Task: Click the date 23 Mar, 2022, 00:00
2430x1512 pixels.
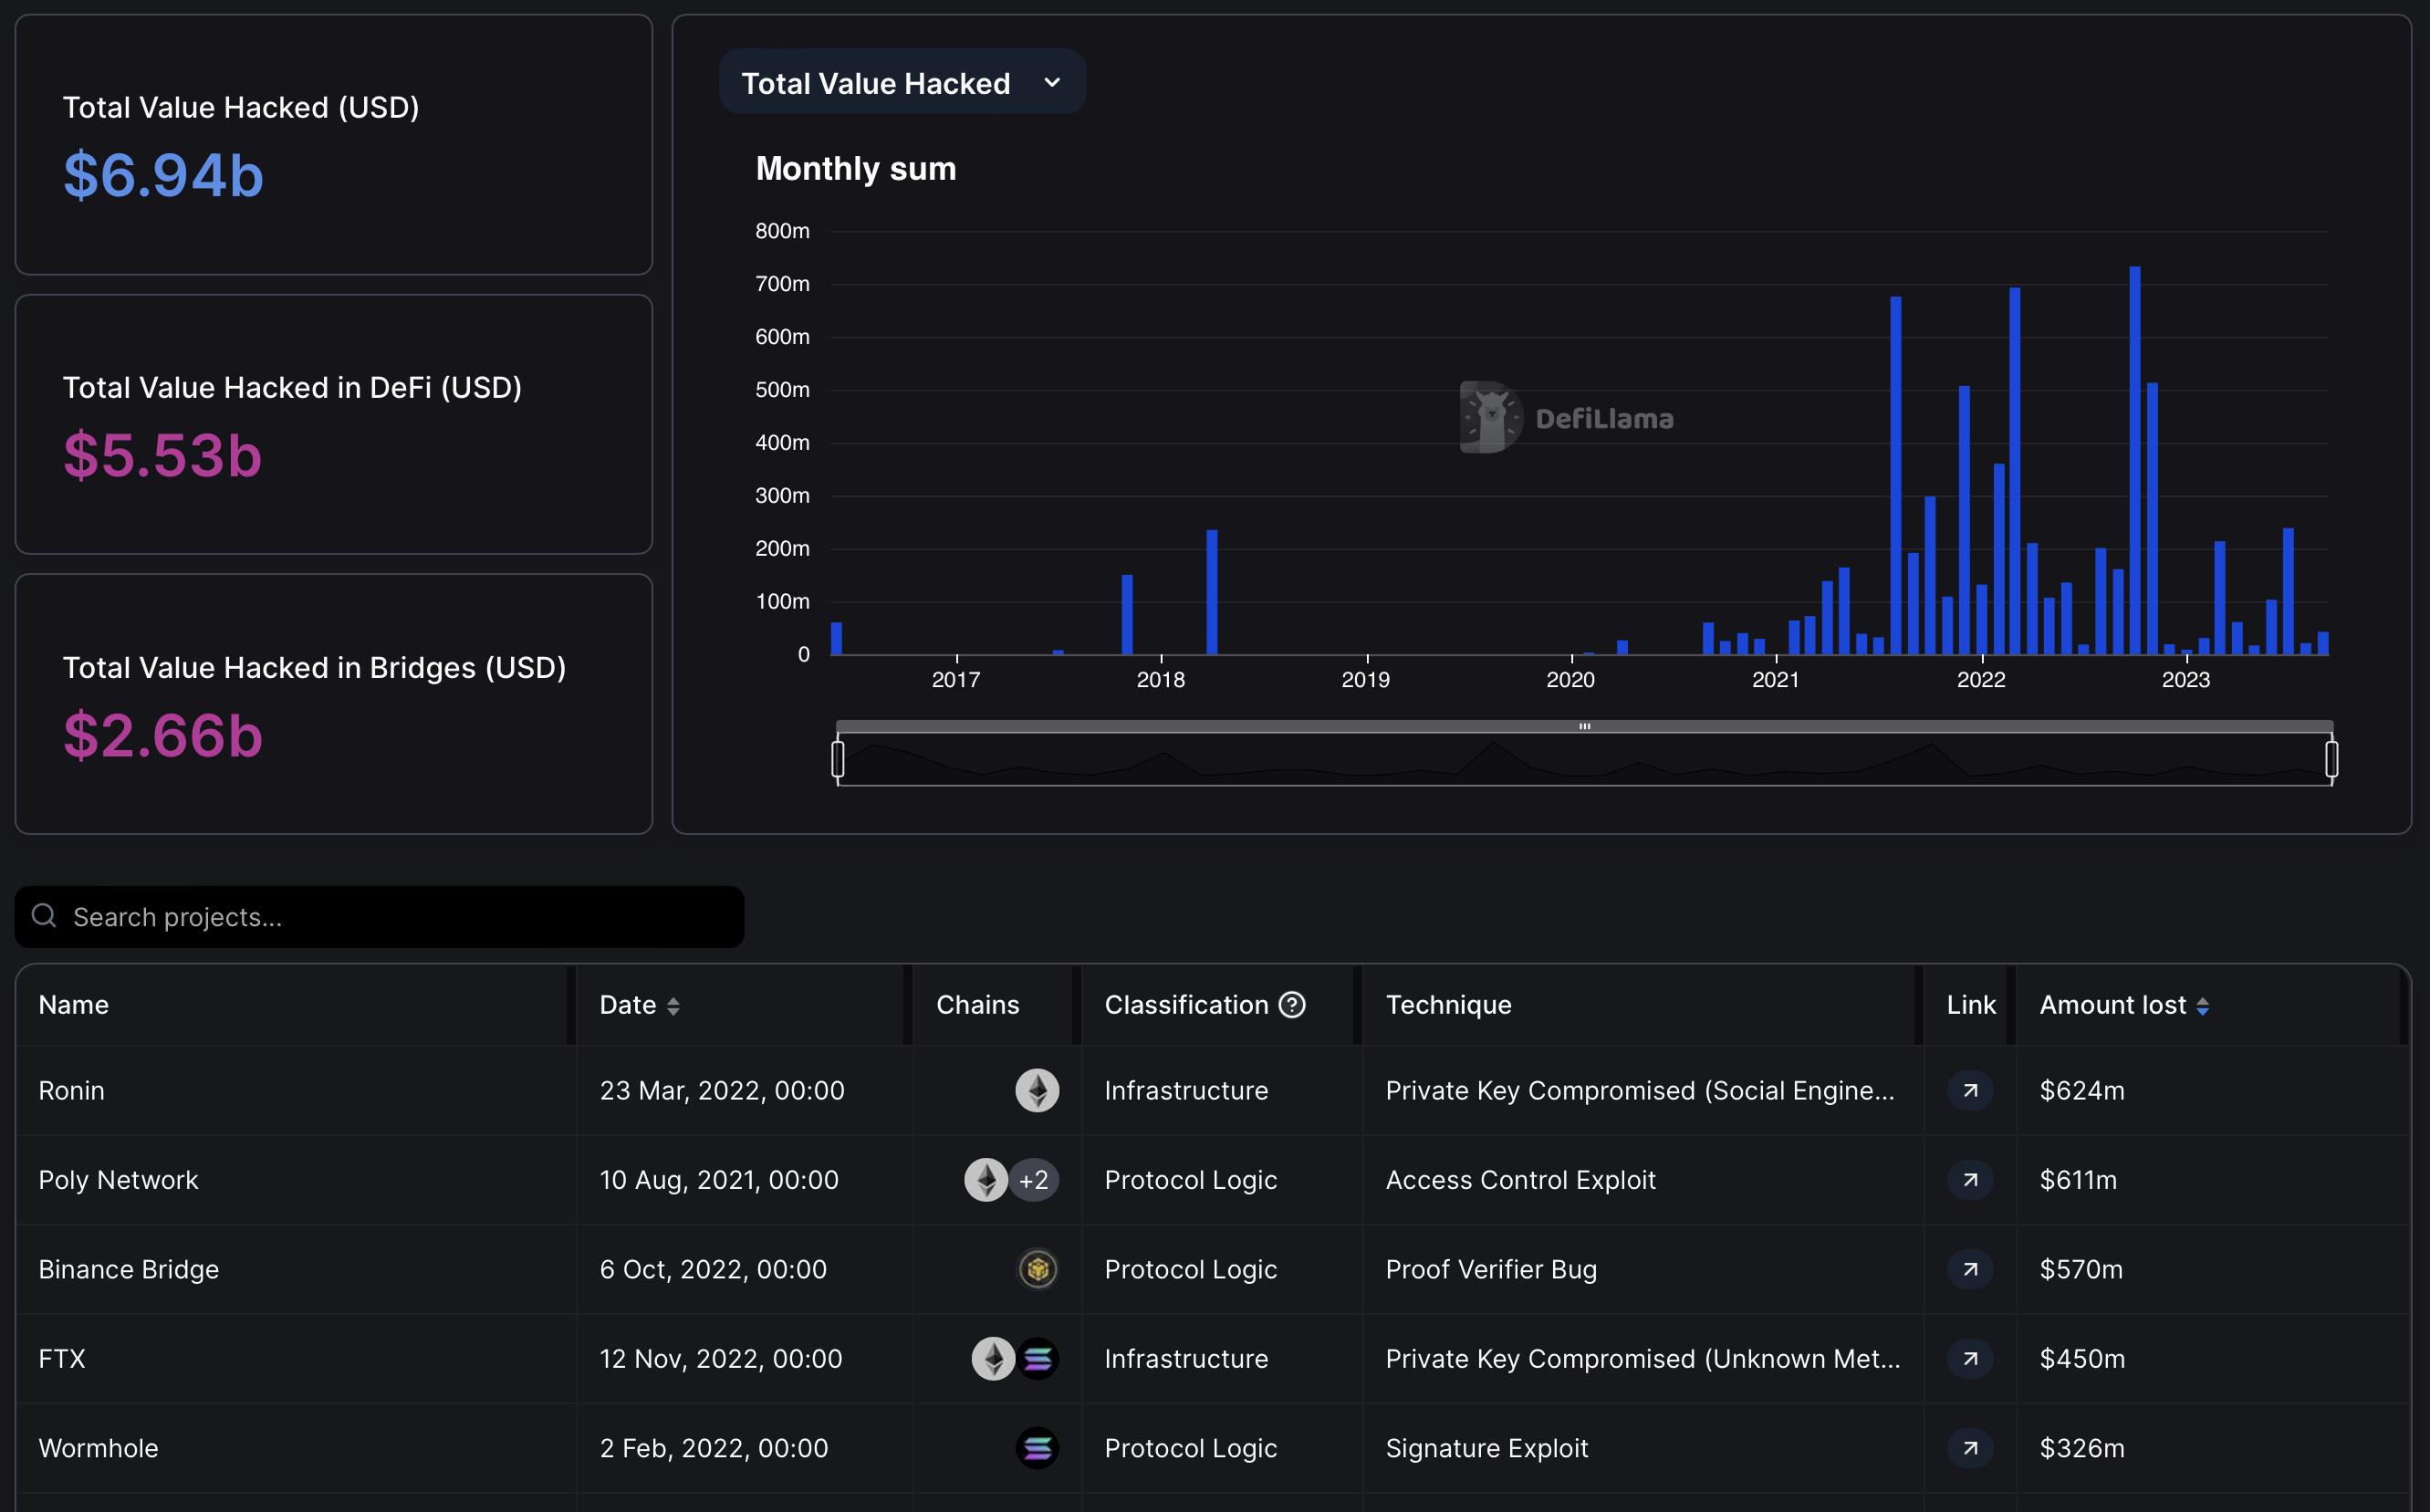Action: [x=722, y=1091]
